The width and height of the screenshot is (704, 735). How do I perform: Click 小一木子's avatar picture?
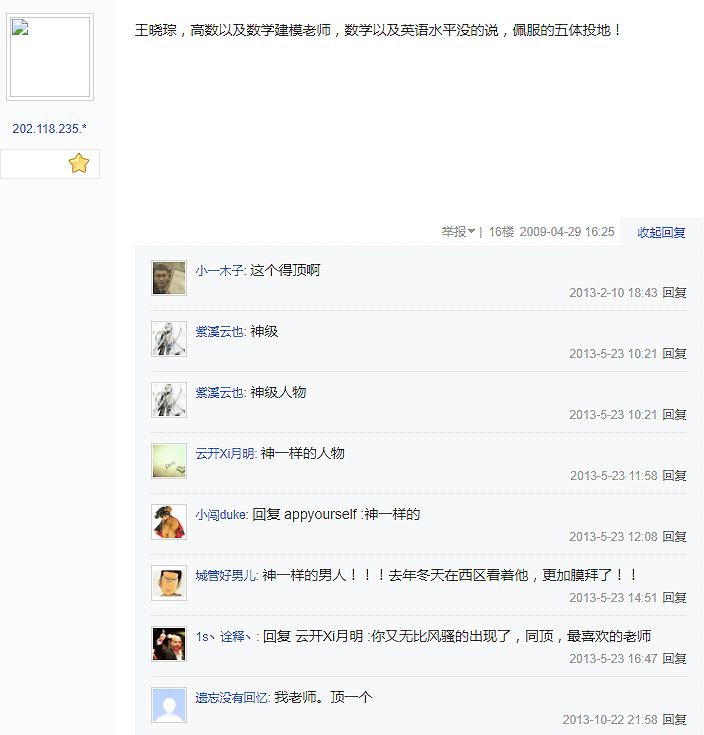(169, 278)
